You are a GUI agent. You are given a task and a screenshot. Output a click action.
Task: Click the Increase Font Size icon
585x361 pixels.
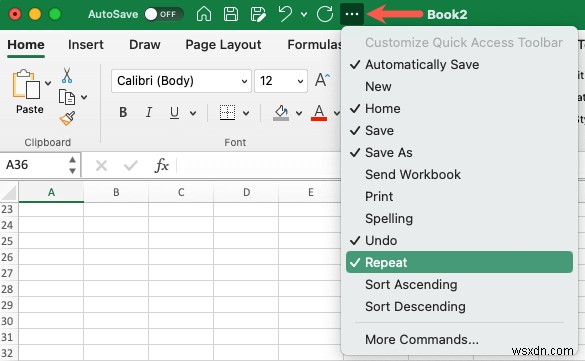[322, 80]
